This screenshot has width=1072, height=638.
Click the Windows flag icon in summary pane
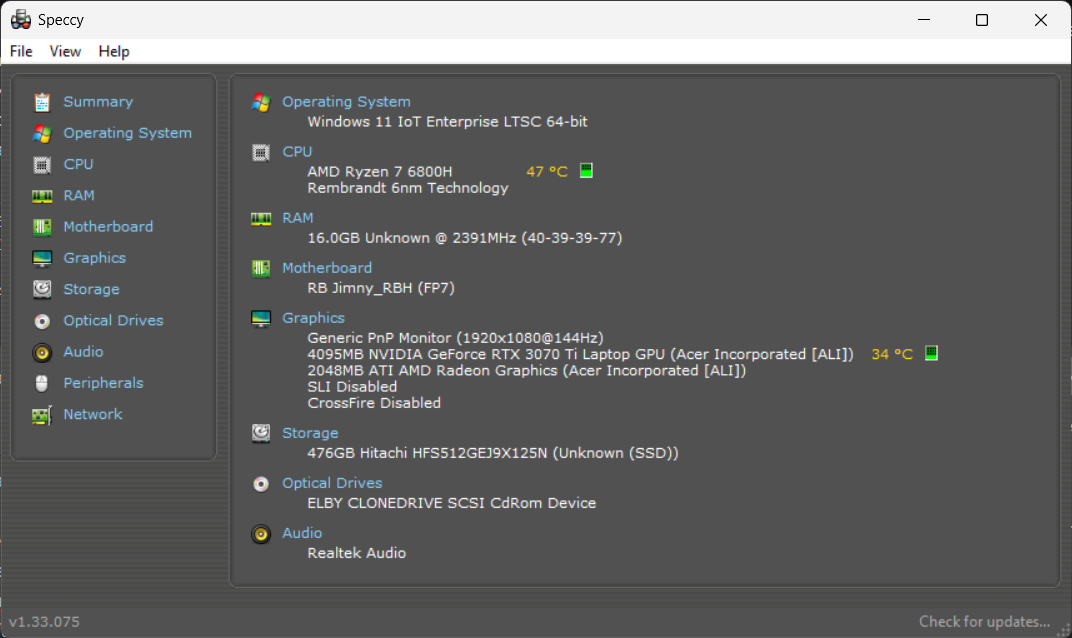pyautogui.click(x=261, y=102)
